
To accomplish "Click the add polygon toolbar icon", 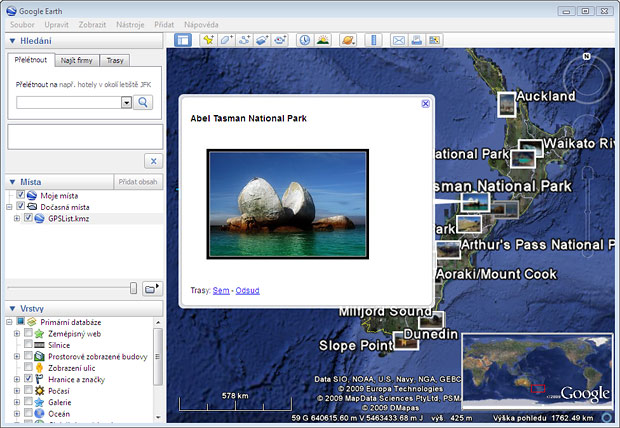I will click(227, 40).
